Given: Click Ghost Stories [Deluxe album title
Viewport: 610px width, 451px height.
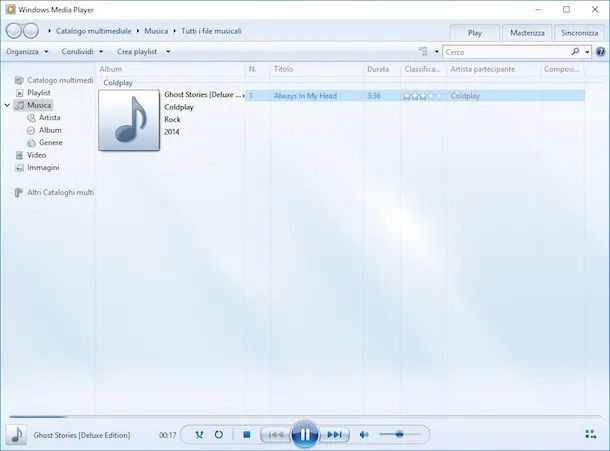Looking at the screenshot, I should pyautogui.click(x=203, y=95).
